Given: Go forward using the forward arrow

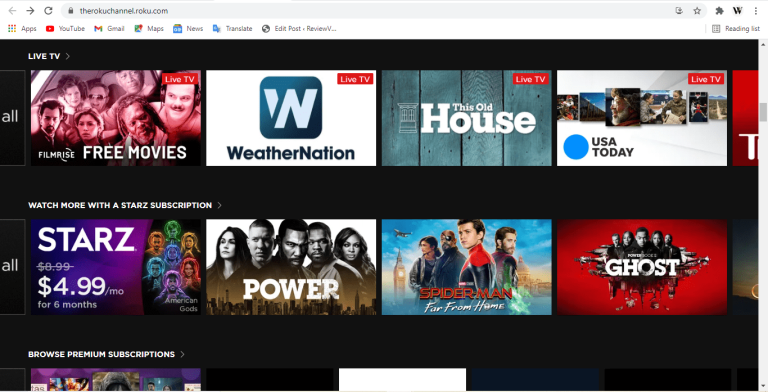Looking at the screenshot, I should (30, 10).
